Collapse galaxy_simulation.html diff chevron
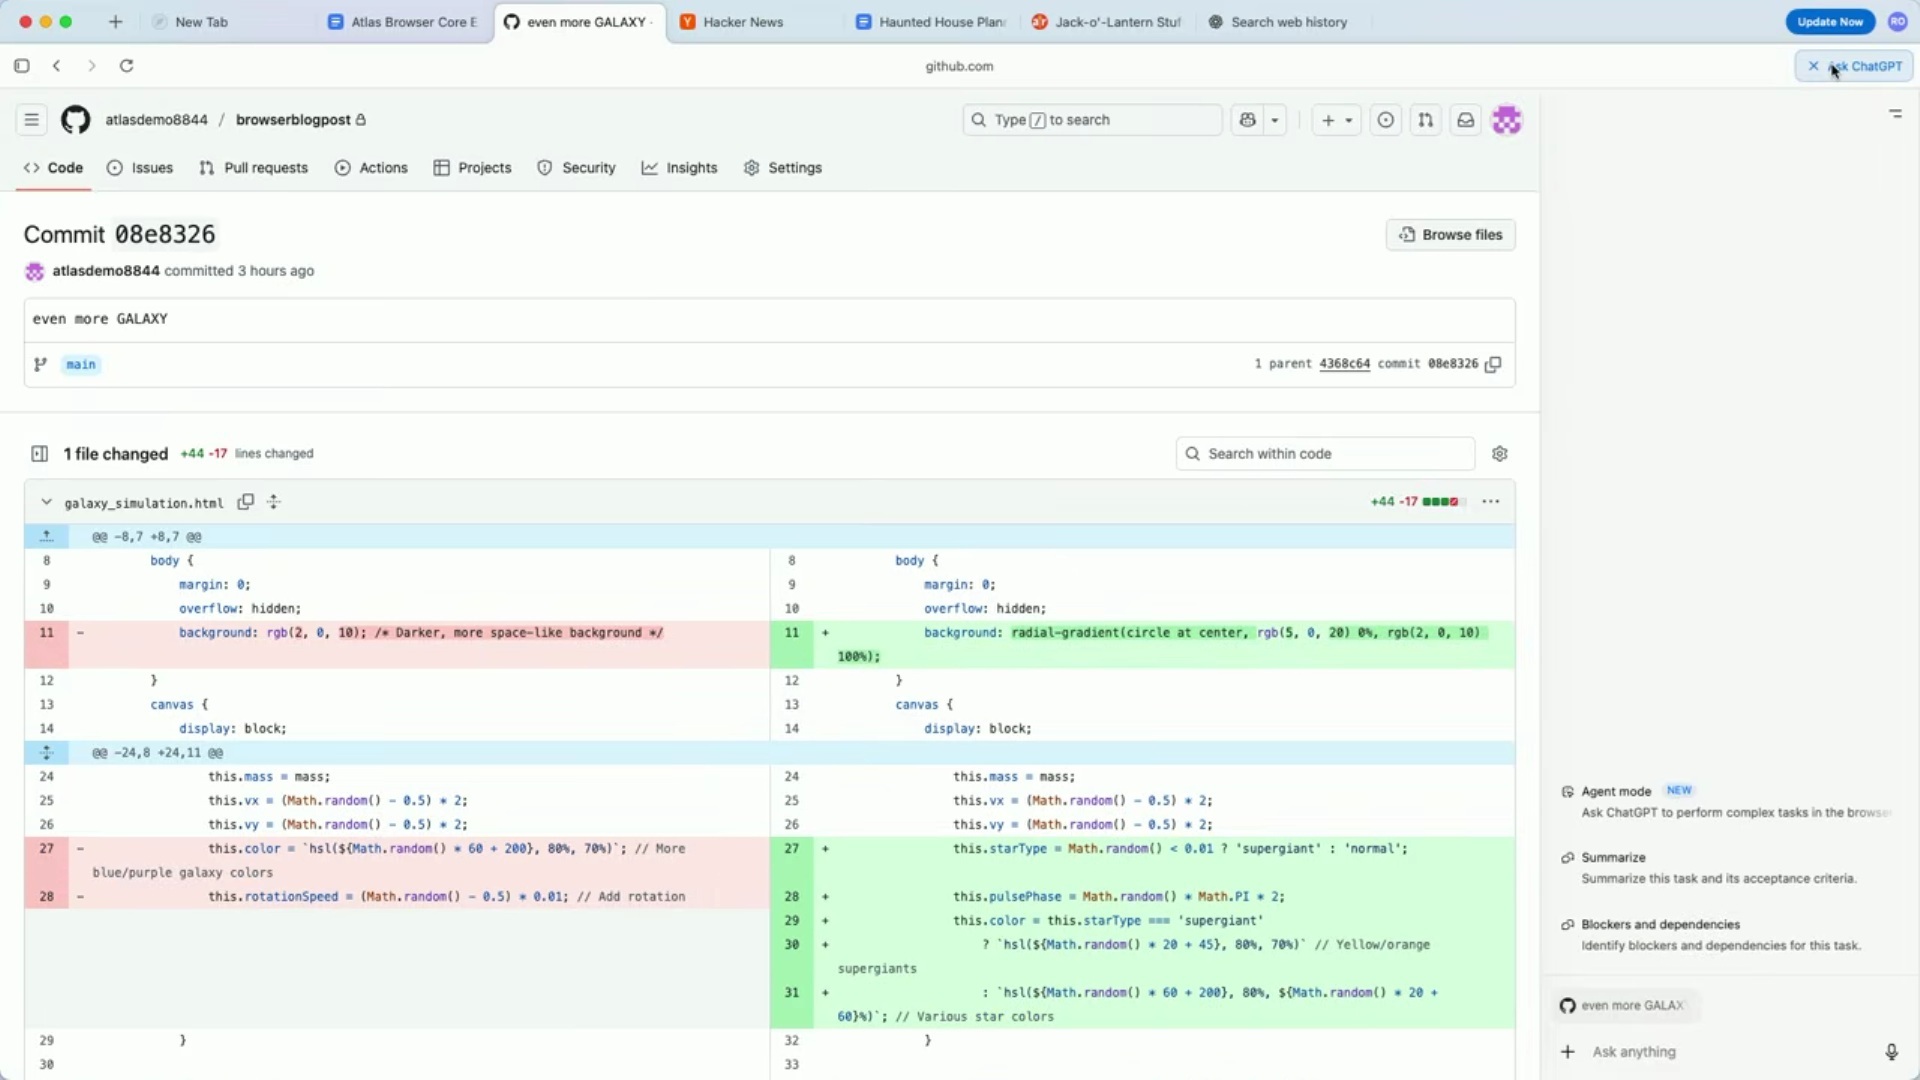 click(46, 502)
